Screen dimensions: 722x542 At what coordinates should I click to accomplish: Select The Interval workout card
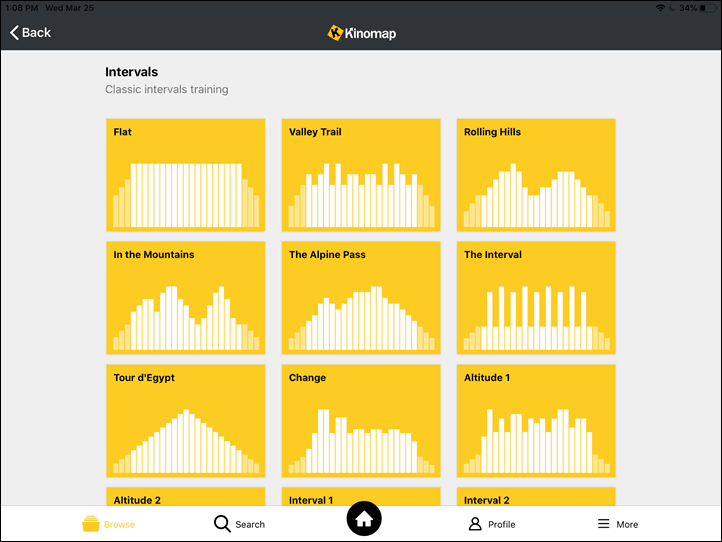tap(536, 298)
